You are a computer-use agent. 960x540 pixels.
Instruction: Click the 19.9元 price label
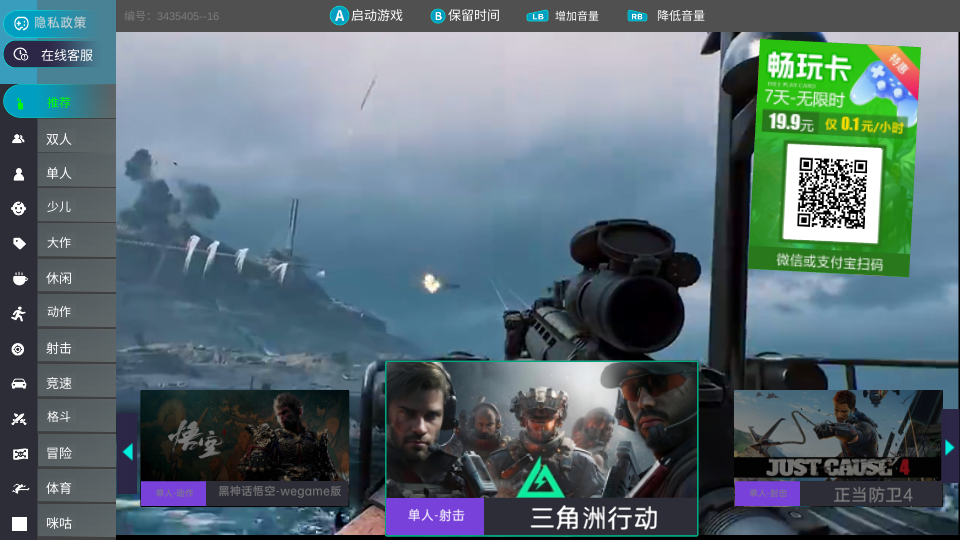tap(791, 122)
